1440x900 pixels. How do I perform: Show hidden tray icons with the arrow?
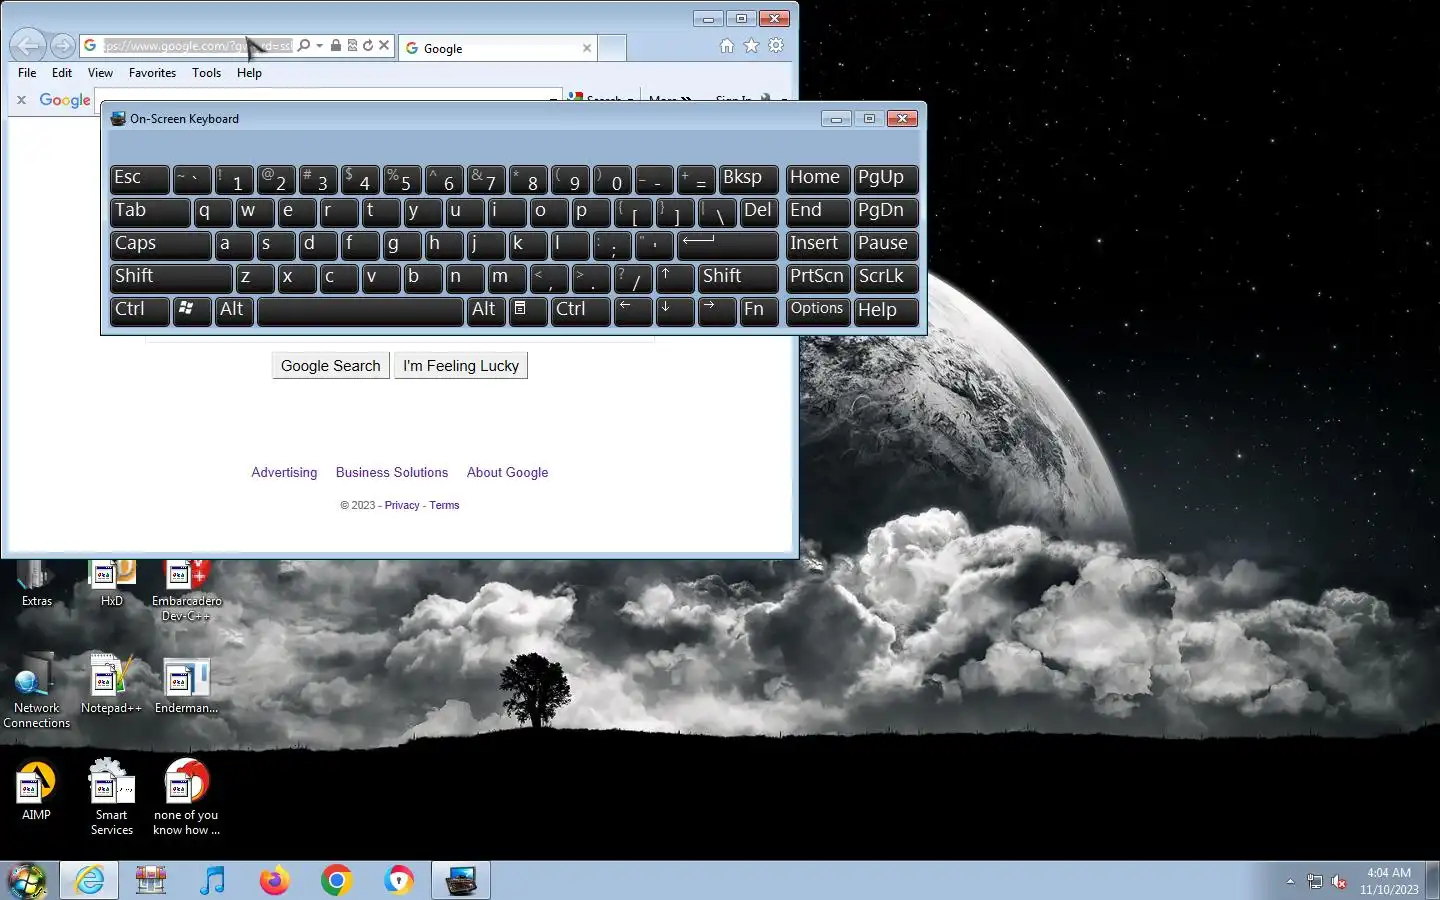pos(1290,881)
